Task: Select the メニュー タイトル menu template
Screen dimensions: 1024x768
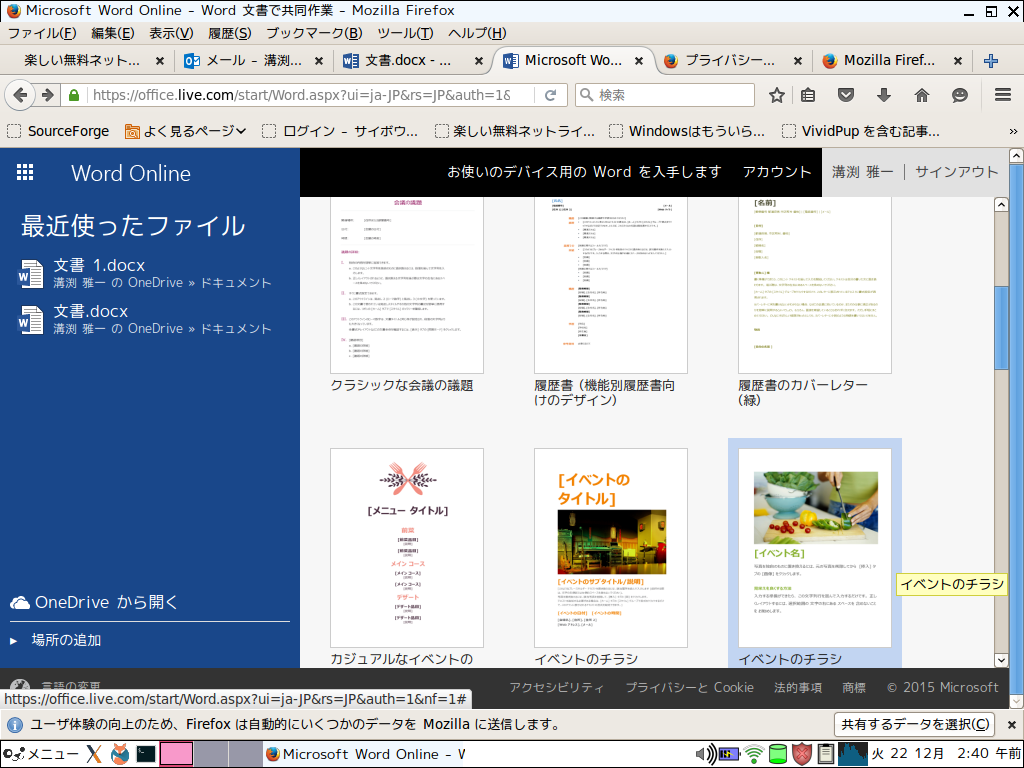Action: pyautogui.click(x=407, y=547)
